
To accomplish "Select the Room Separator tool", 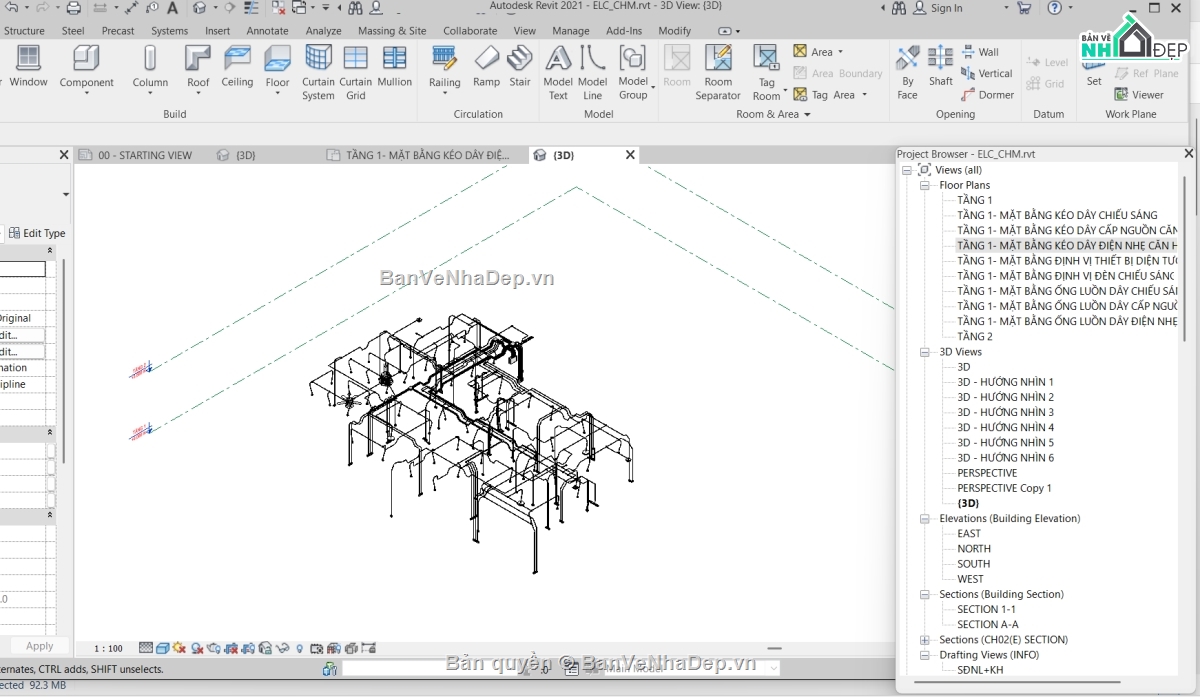I will (718, 72).
